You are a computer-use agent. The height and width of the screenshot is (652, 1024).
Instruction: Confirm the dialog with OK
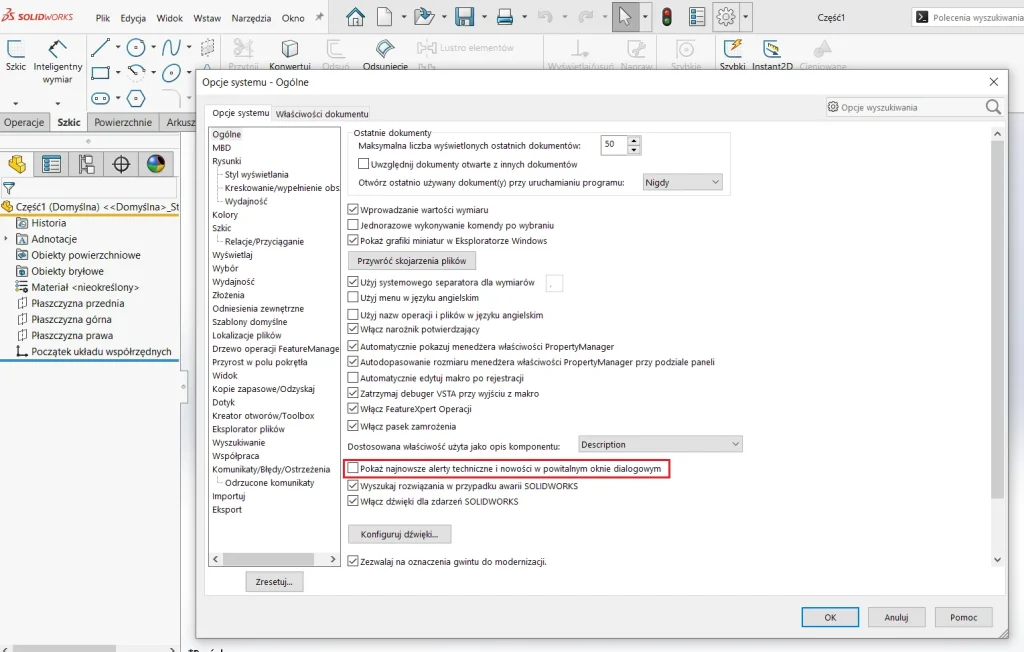tap(830, 617)
